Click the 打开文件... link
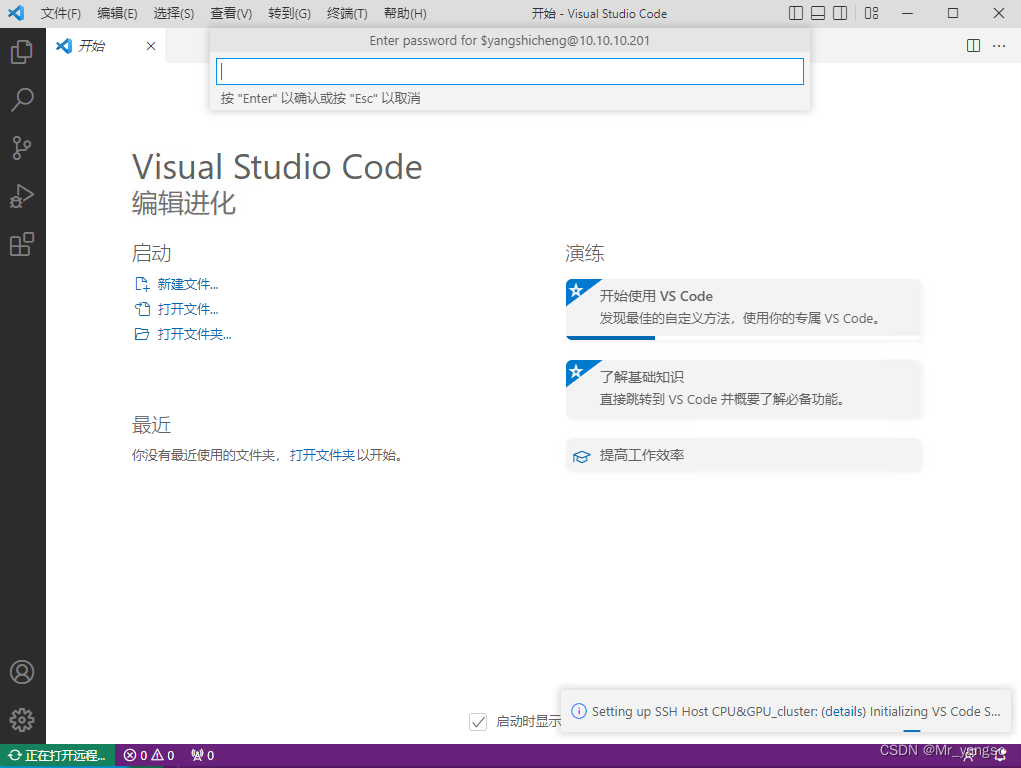Image resolution: width=1021 pixels, height=768 pixels. pos(188,309)
